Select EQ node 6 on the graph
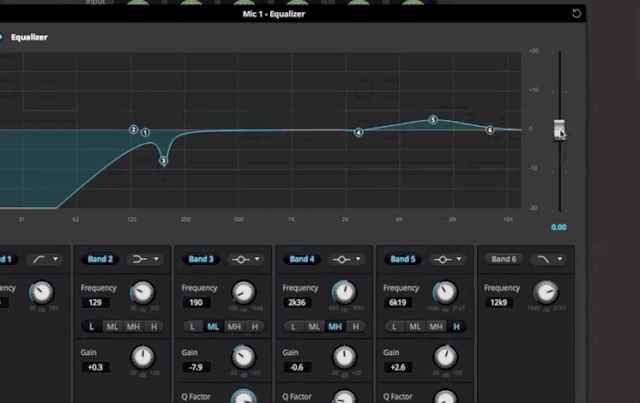The height and width of the screenshot is (403, 640). click(x=490, y=130)
